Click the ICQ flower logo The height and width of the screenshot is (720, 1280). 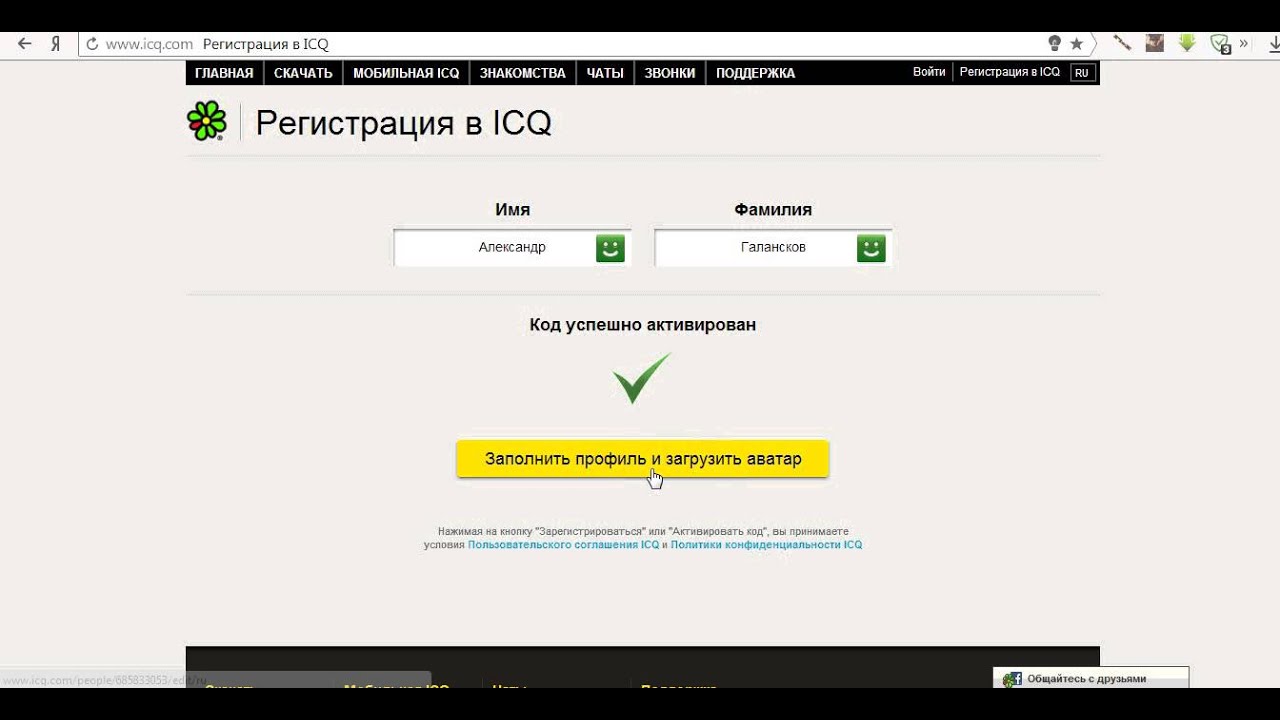click(207, 121)
